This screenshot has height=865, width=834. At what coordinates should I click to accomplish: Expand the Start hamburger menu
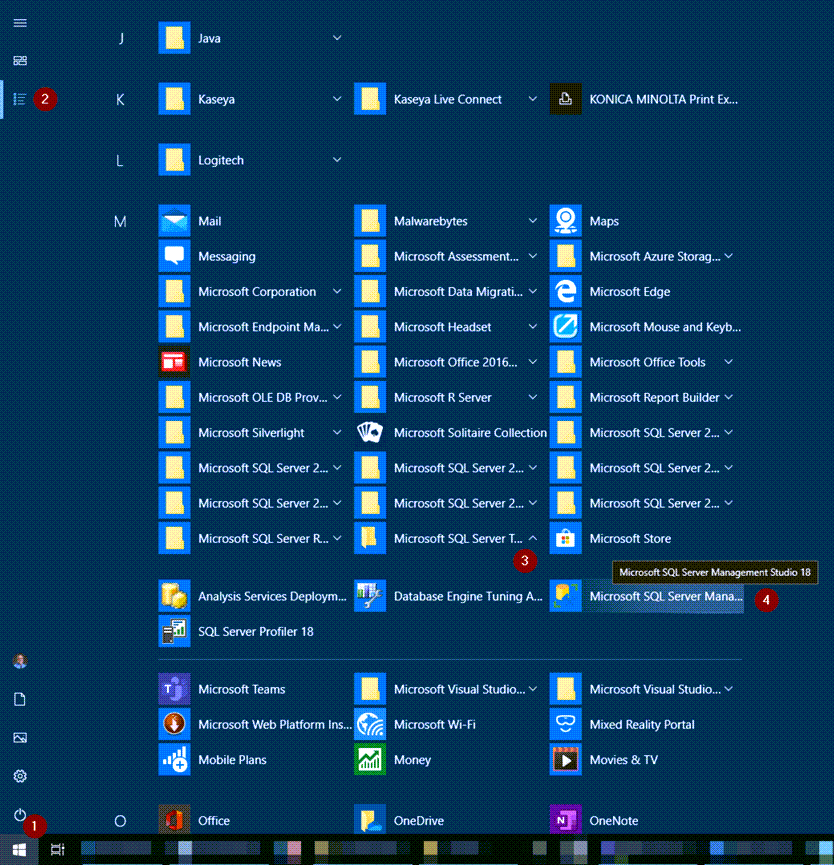tap(20, 23)
